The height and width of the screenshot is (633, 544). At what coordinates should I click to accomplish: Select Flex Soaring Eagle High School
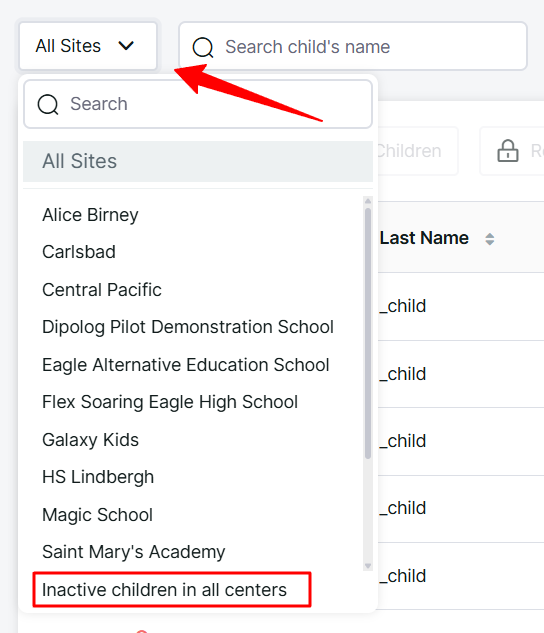click(x=170, y=402)
